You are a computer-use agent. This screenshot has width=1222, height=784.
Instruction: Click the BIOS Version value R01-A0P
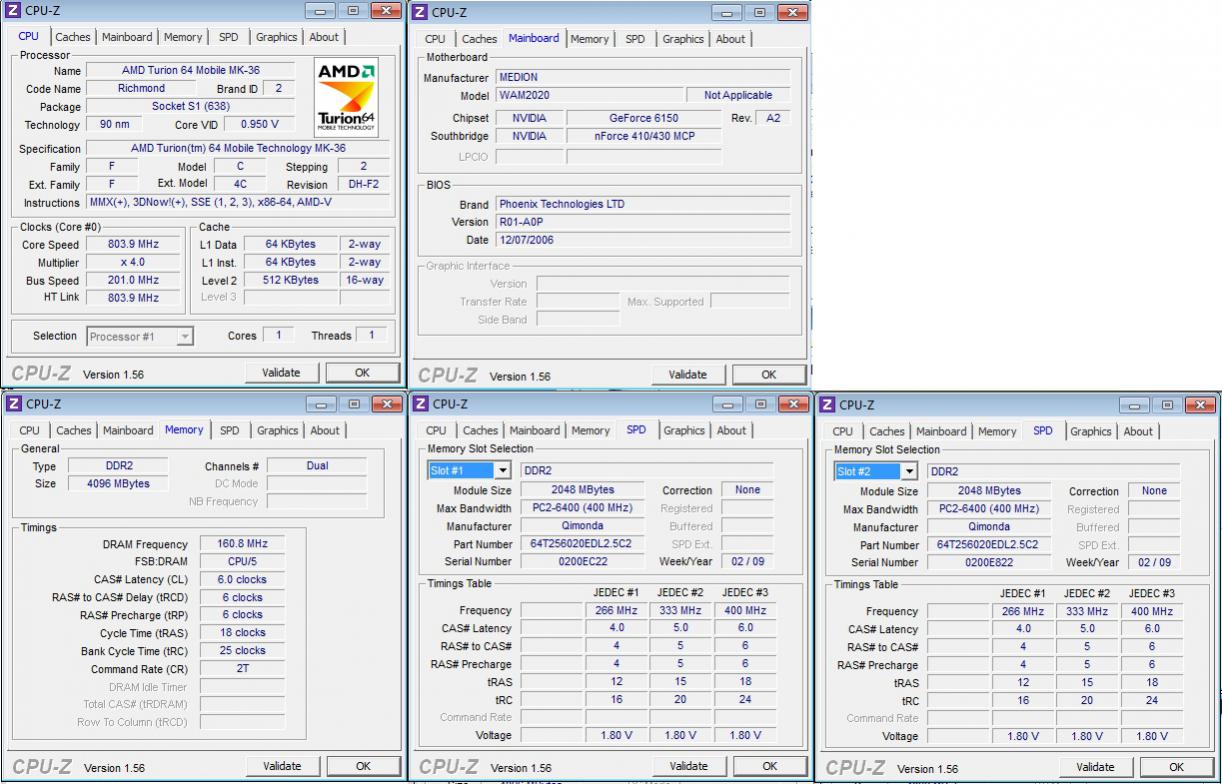point(643,222)
